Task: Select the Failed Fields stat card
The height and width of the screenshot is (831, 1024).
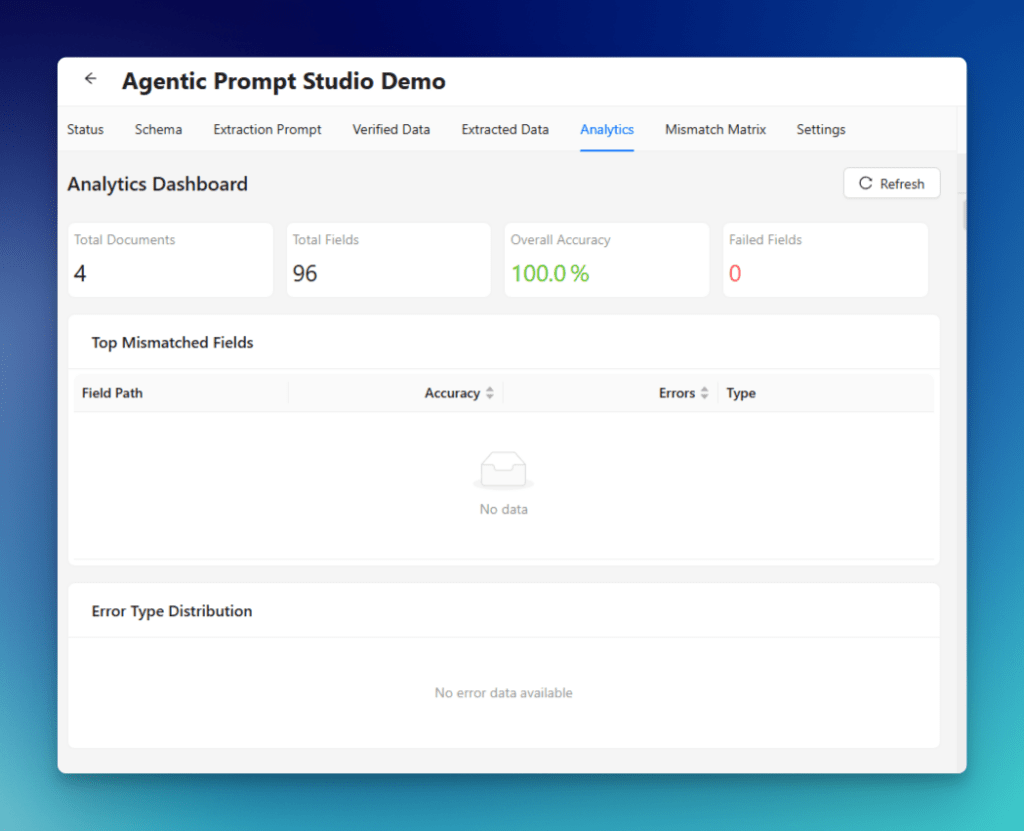Action: [825, 260]
